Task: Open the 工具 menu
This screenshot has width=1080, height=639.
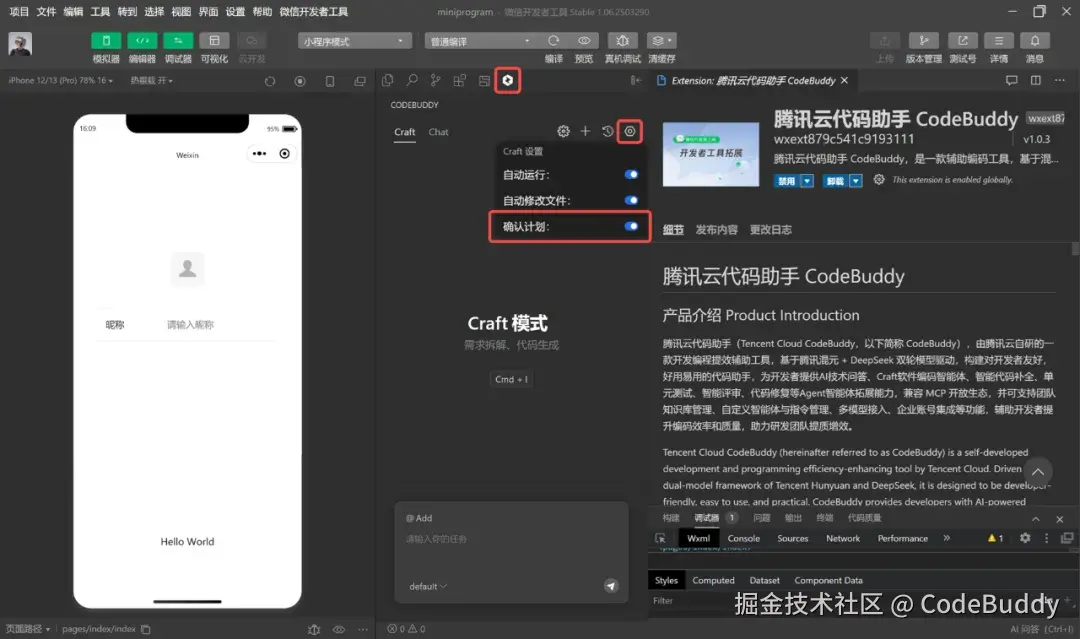Action: pyautogui.click(x=100, y=12)
